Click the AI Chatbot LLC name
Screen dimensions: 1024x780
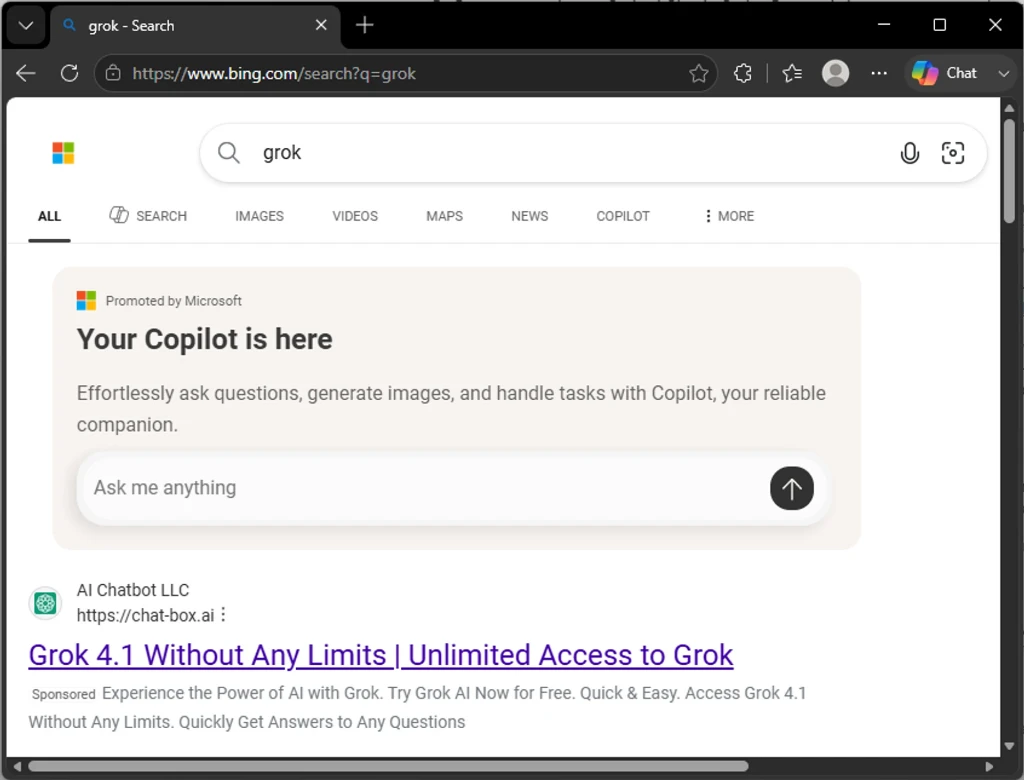click(133, 590)
